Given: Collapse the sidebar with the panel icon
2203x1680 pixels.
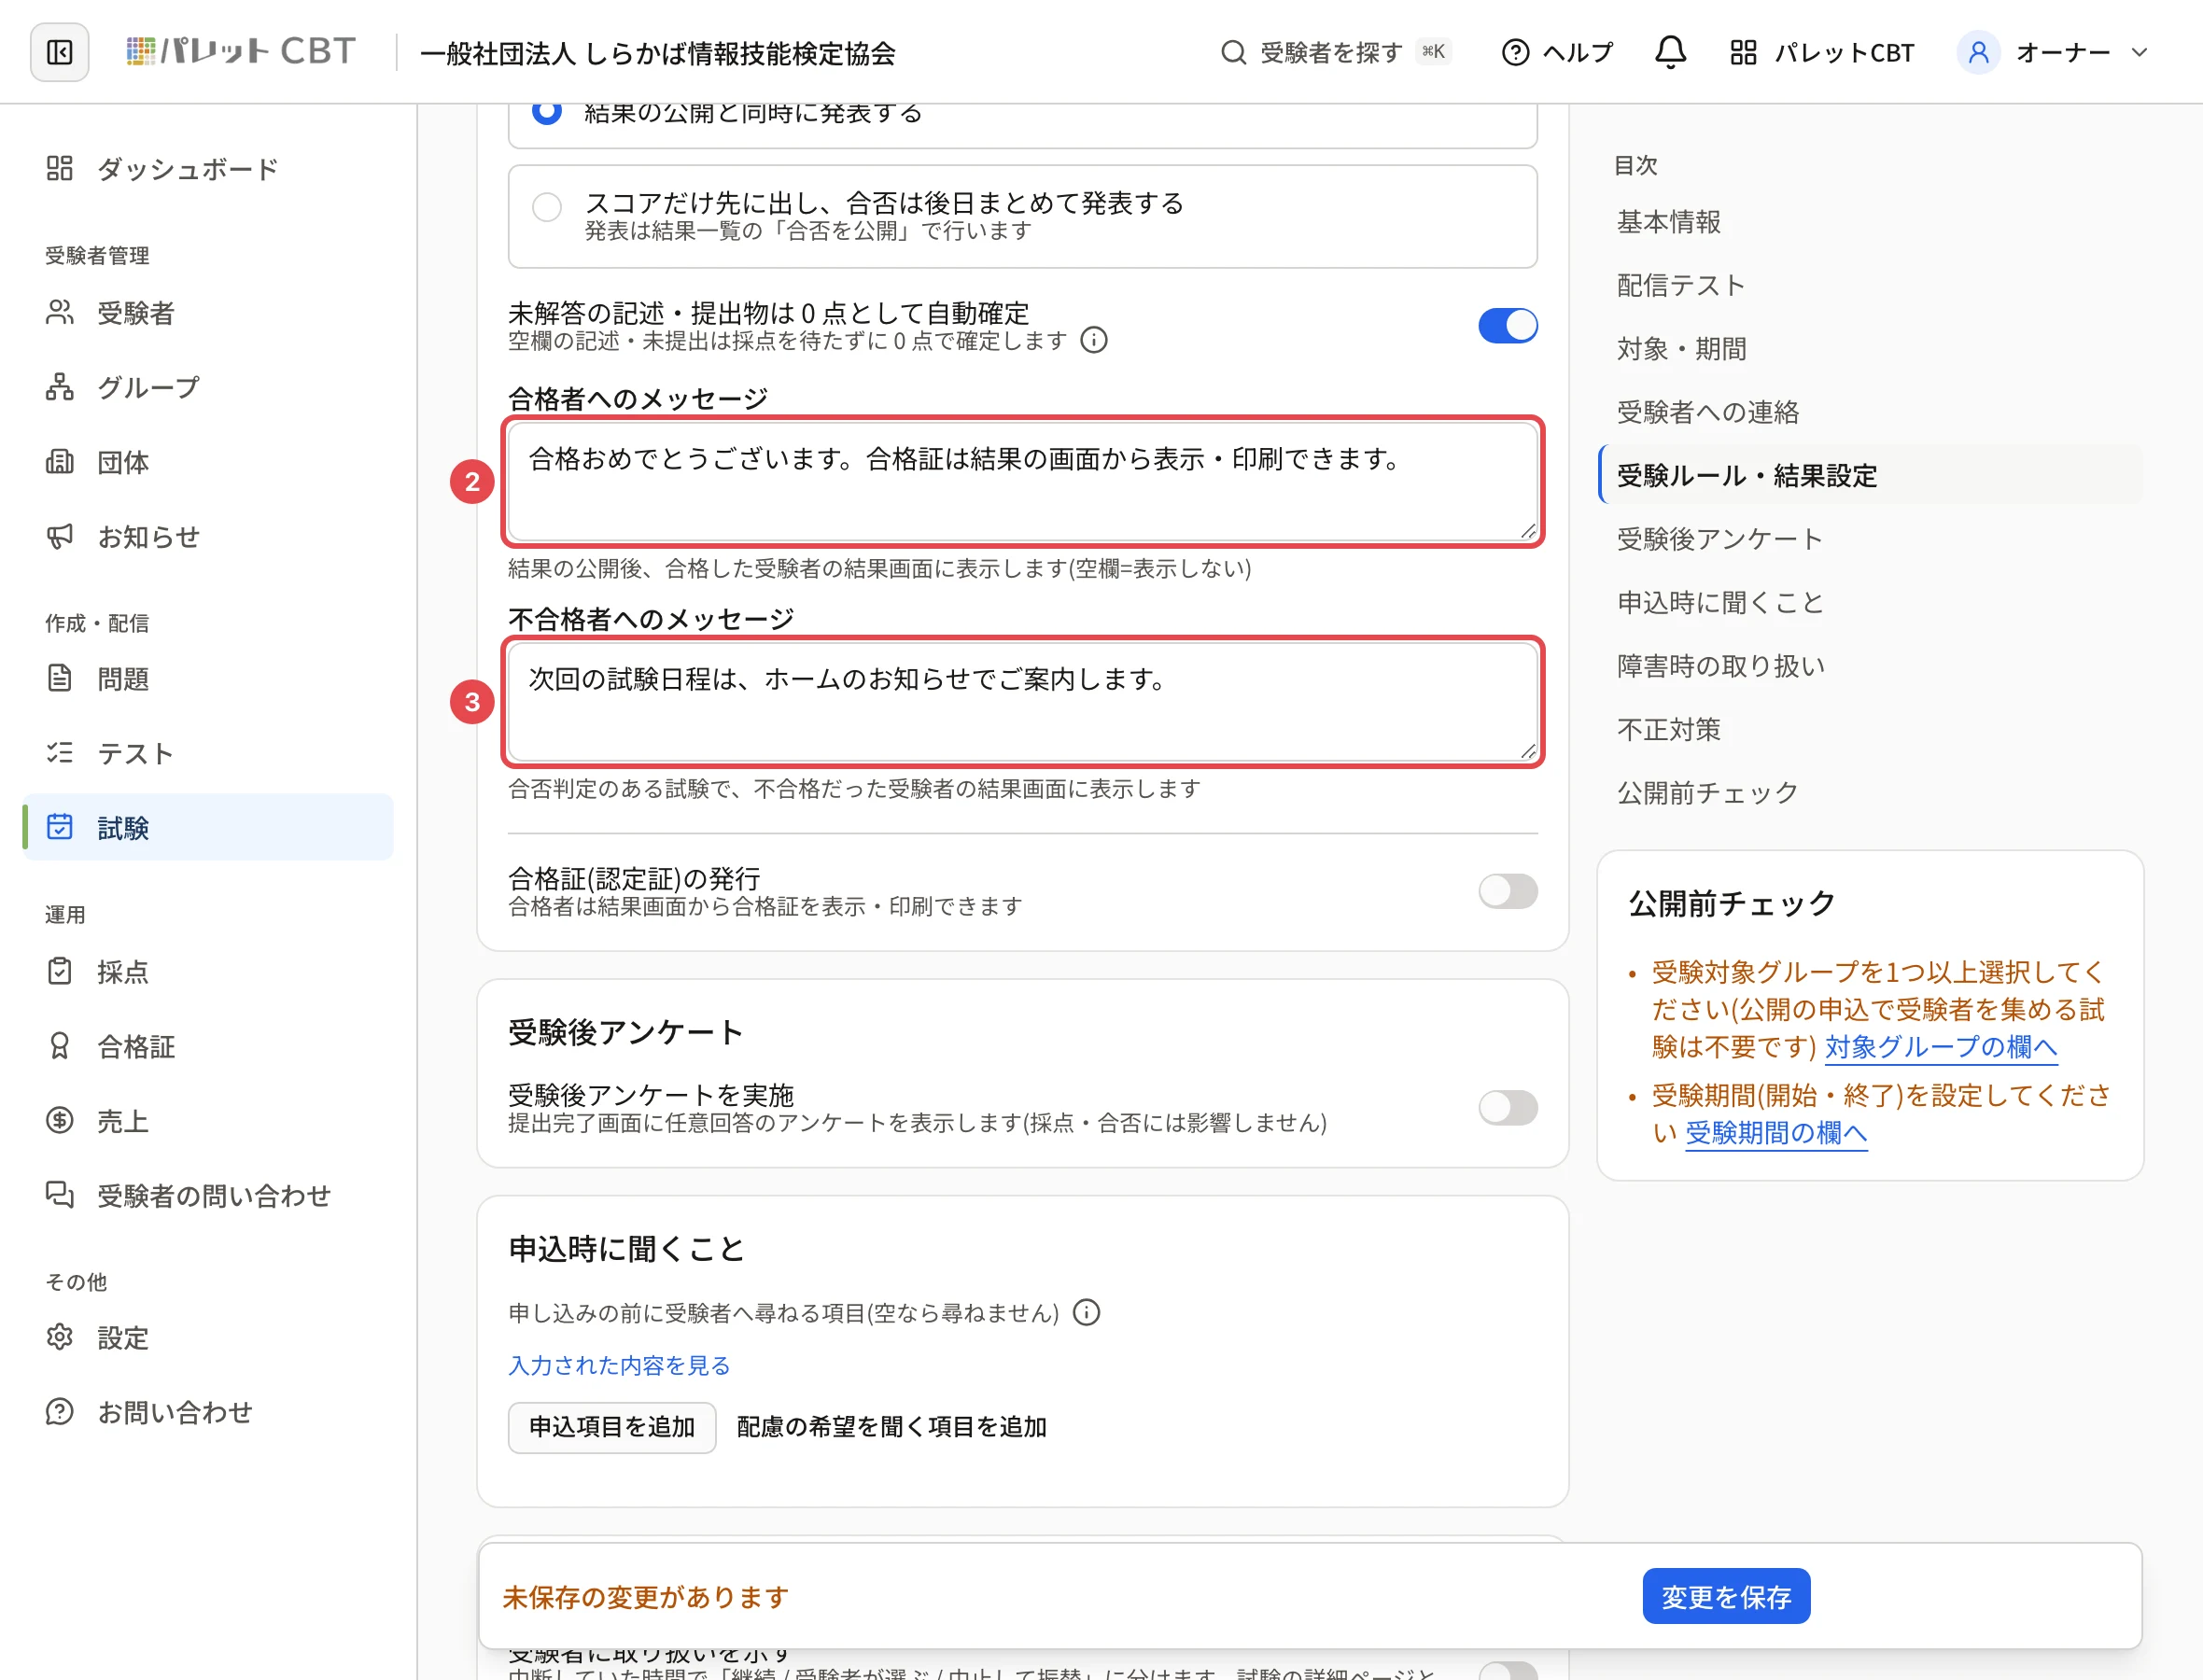Looking at the screenshot, I should (60, 52).
